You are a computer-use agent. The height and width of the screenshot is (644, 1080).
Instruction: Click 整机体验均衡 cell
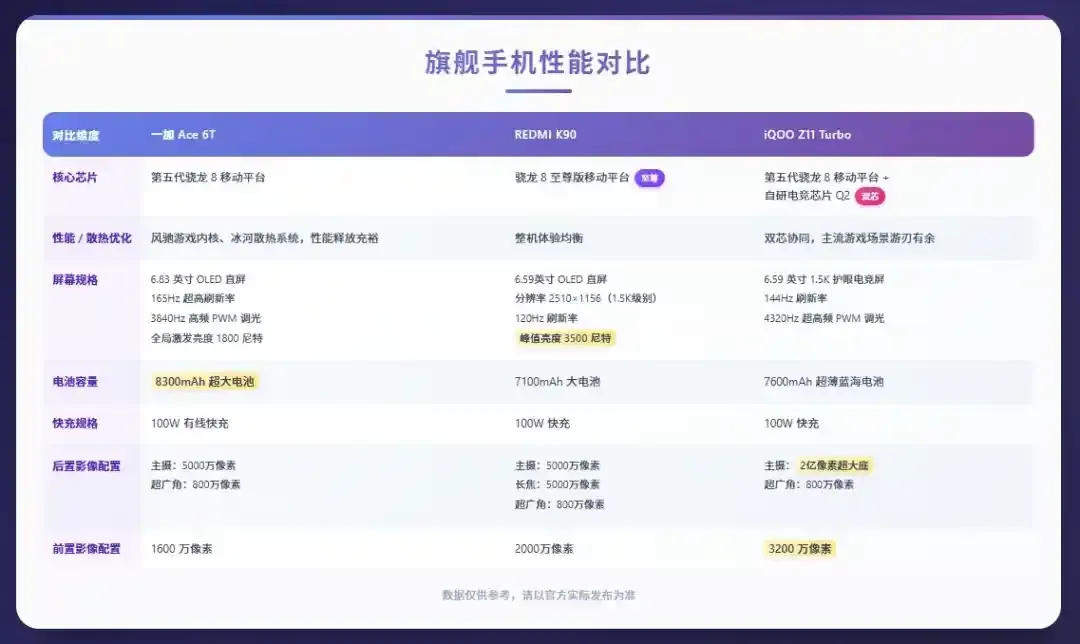(x=549, y=238)
